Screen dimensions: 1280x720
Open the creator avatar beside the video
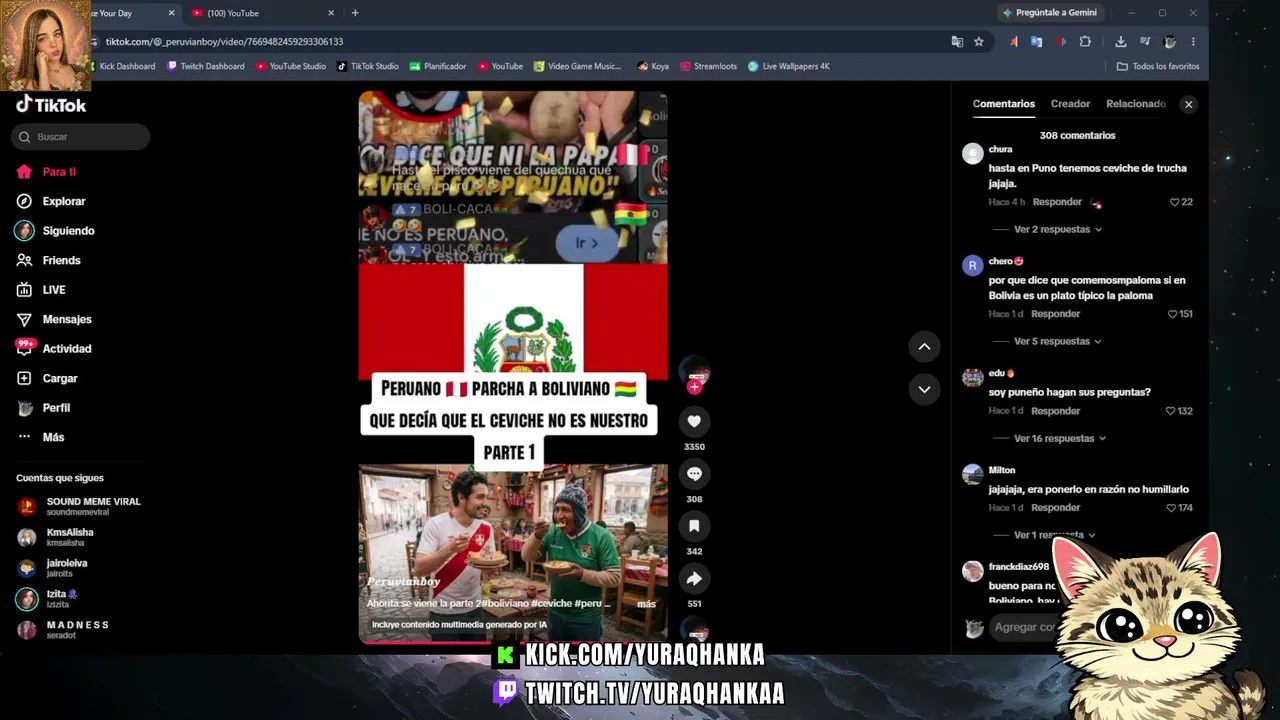(694, 369)
